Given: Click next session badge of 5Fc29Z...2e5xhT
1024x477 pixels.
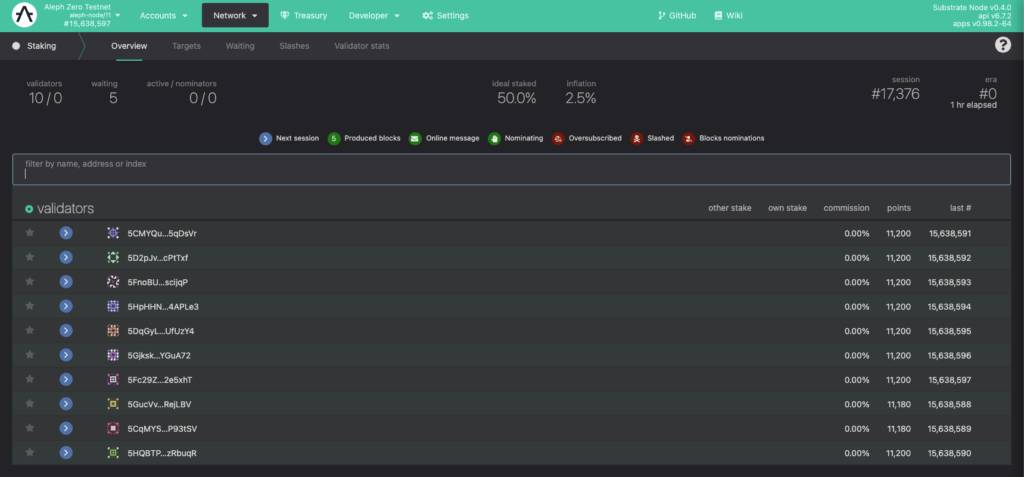Looking at the screenshot, I should pyautogui.click(x=66, y=380).
